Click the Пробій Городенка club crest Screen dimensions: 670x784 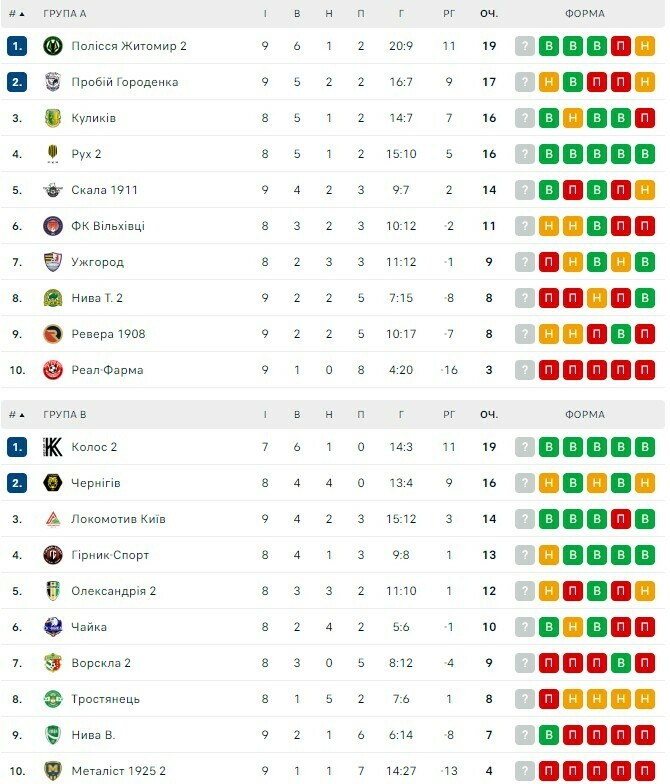click(53, 82)
